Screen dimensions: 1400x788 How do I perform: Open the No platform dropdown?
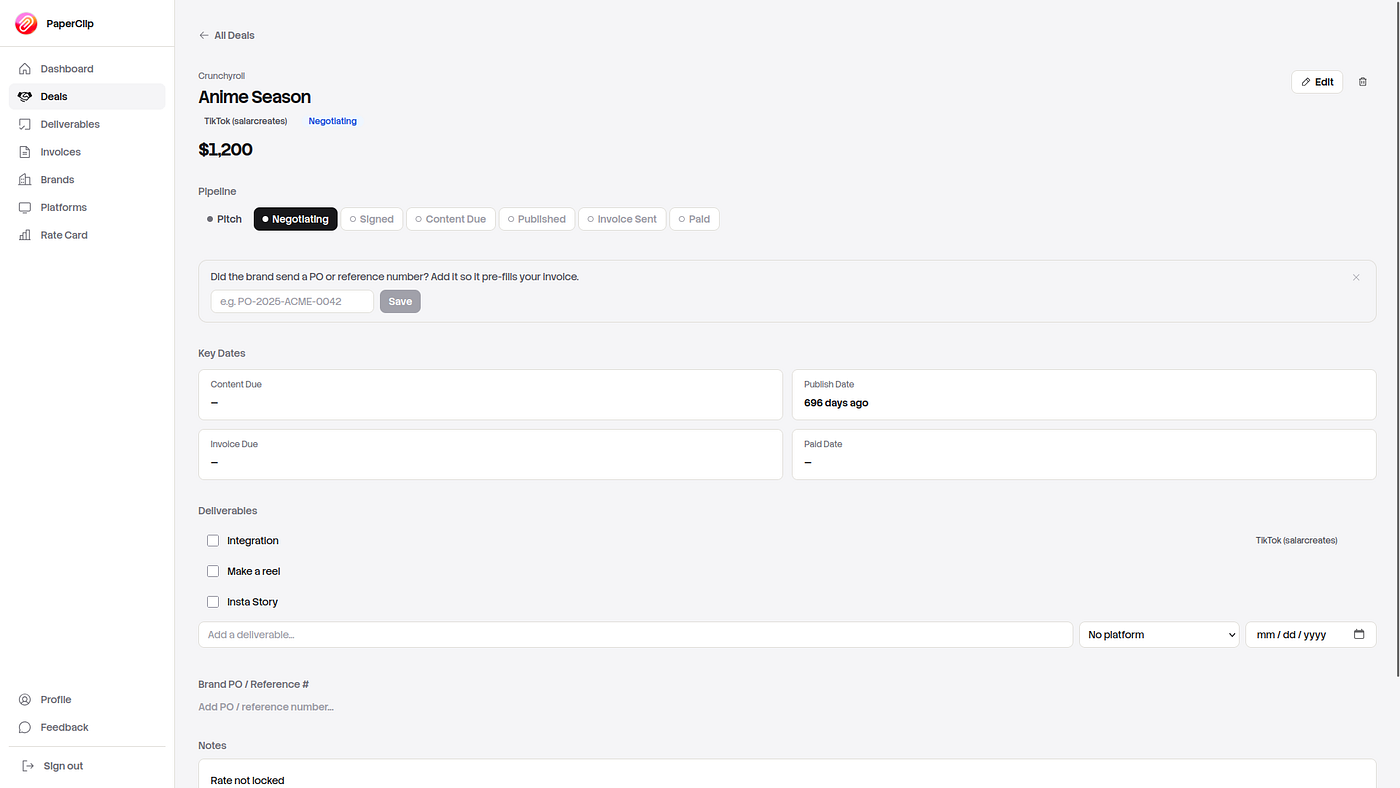point(1159,635)
